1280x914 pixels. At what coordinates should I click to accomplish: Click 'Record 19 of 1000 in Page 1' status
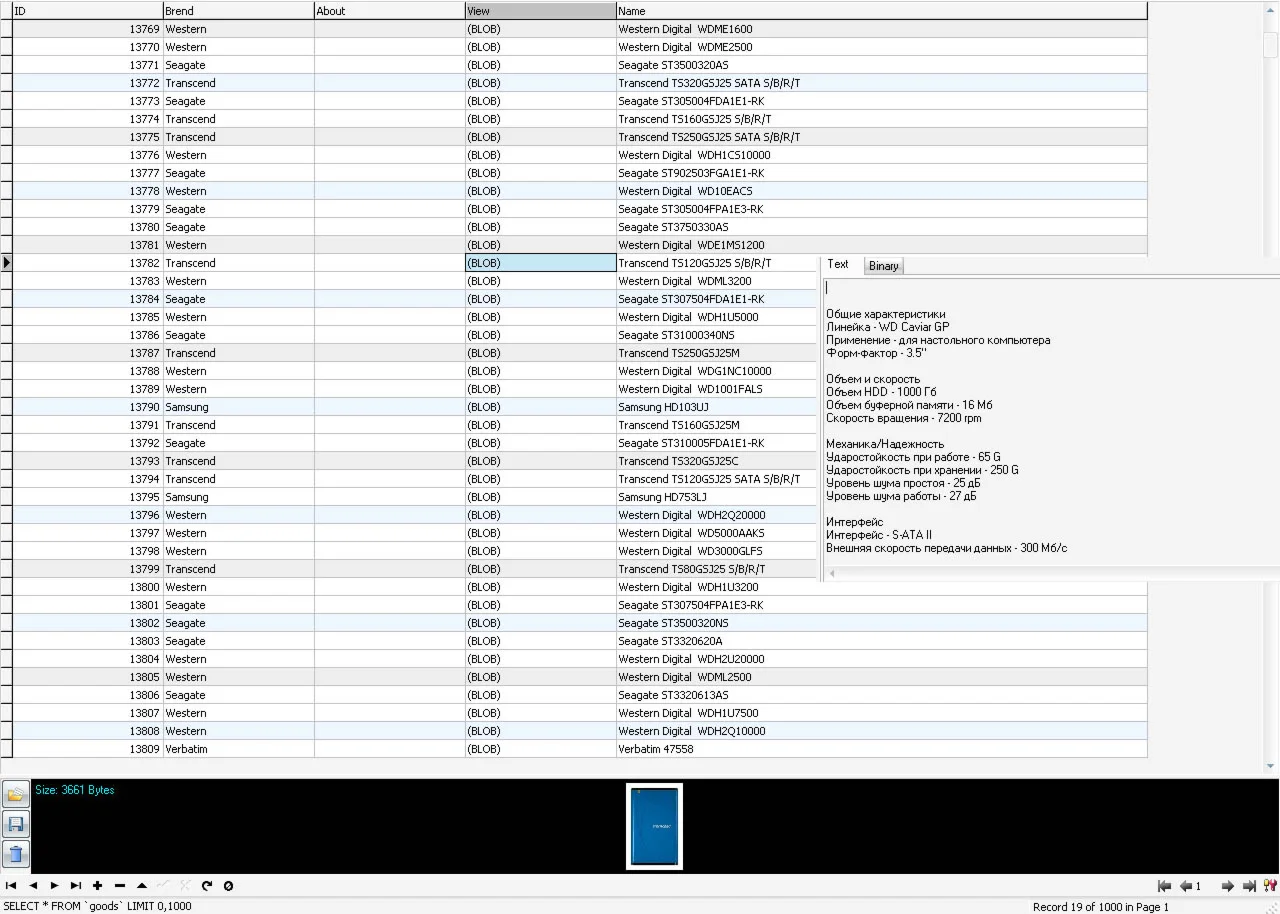pos(1100,907)
